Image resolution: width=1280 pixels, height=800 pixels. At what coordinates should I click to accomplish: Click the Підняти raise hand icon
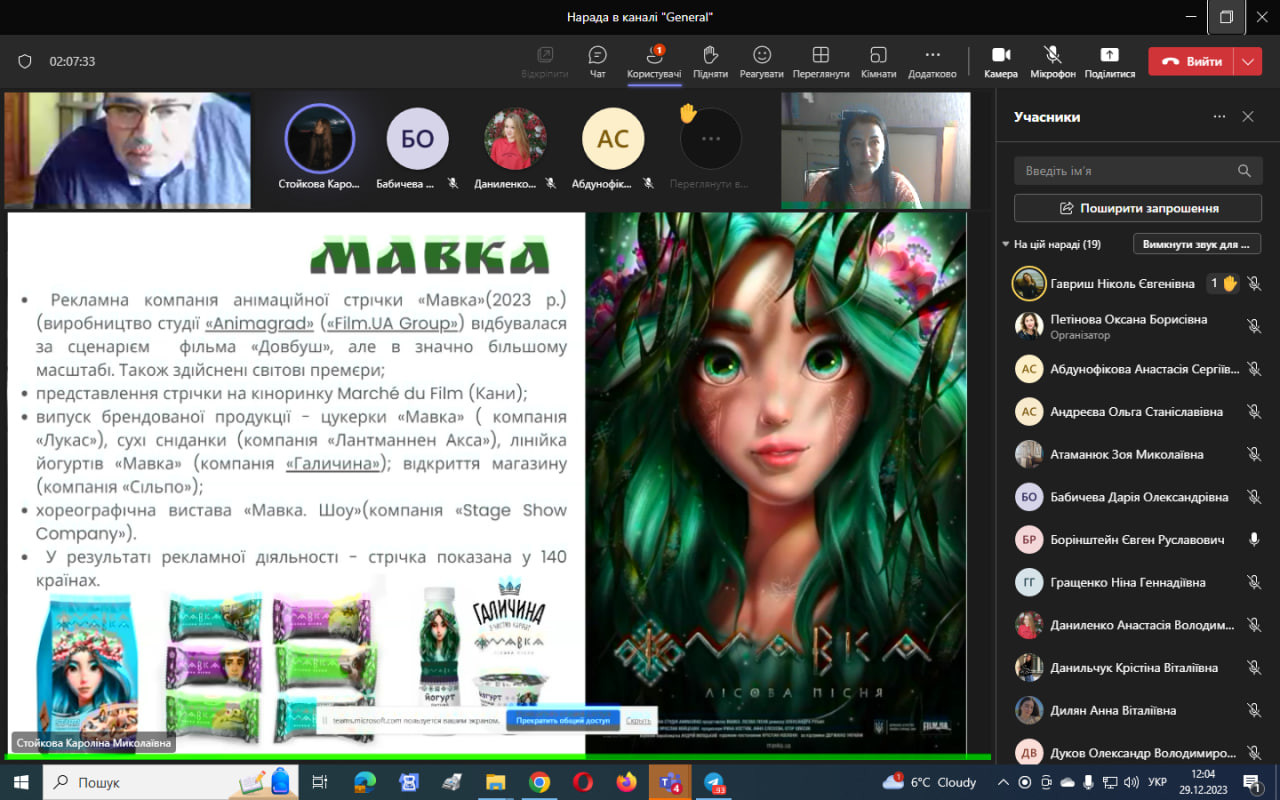710,61
